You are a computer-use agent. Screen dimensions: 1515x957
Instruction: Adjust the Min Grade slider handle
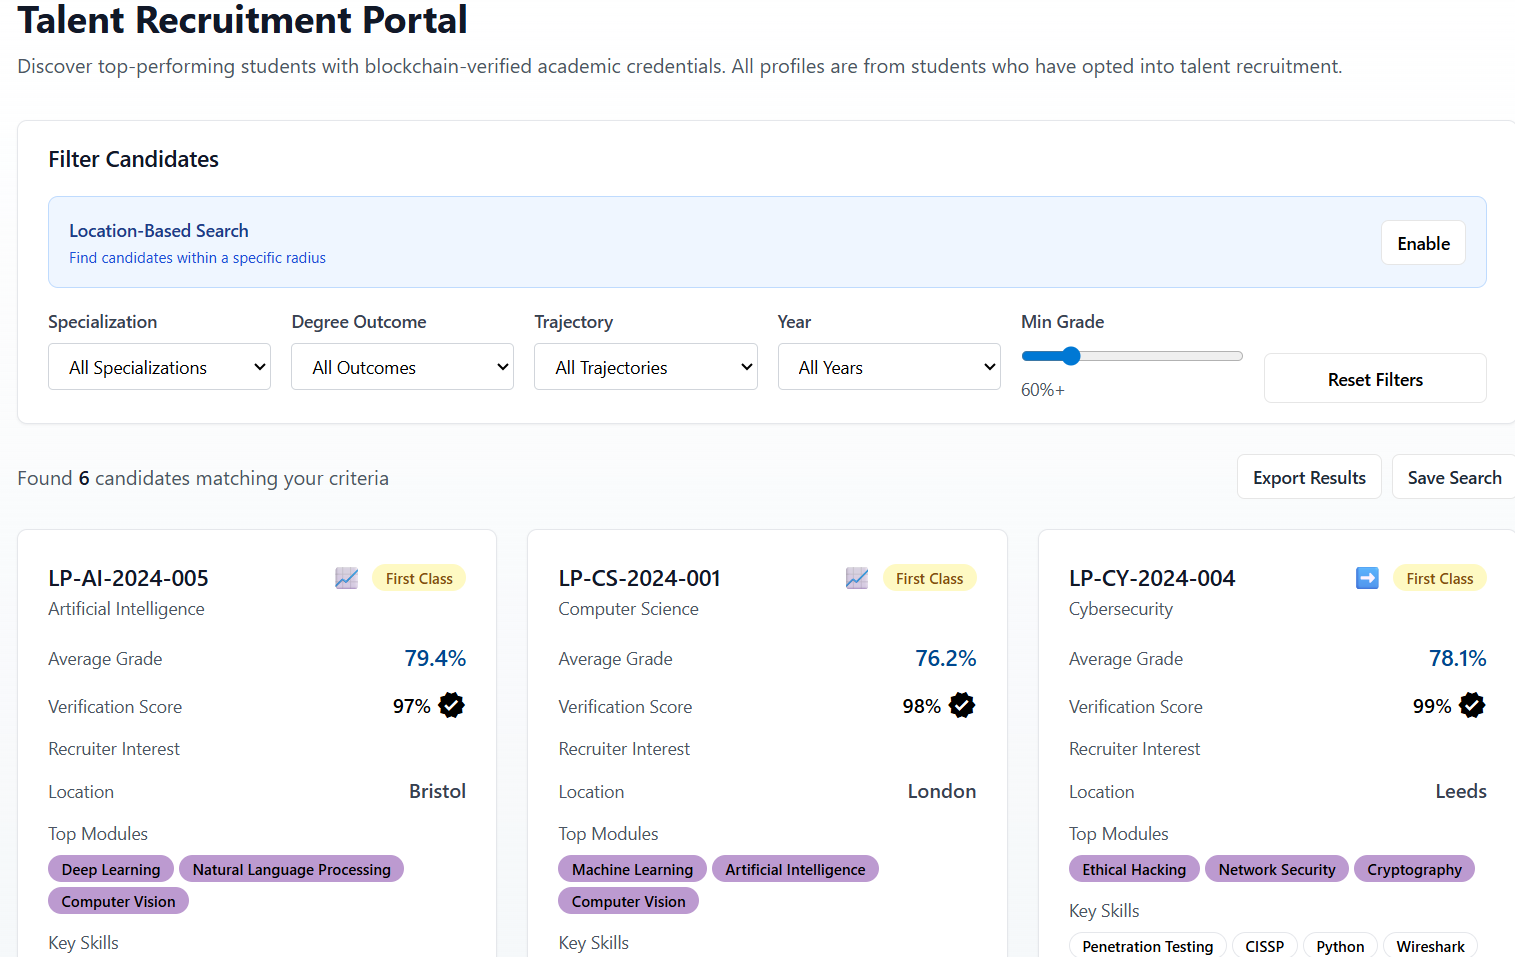(x=1071, y=356)
